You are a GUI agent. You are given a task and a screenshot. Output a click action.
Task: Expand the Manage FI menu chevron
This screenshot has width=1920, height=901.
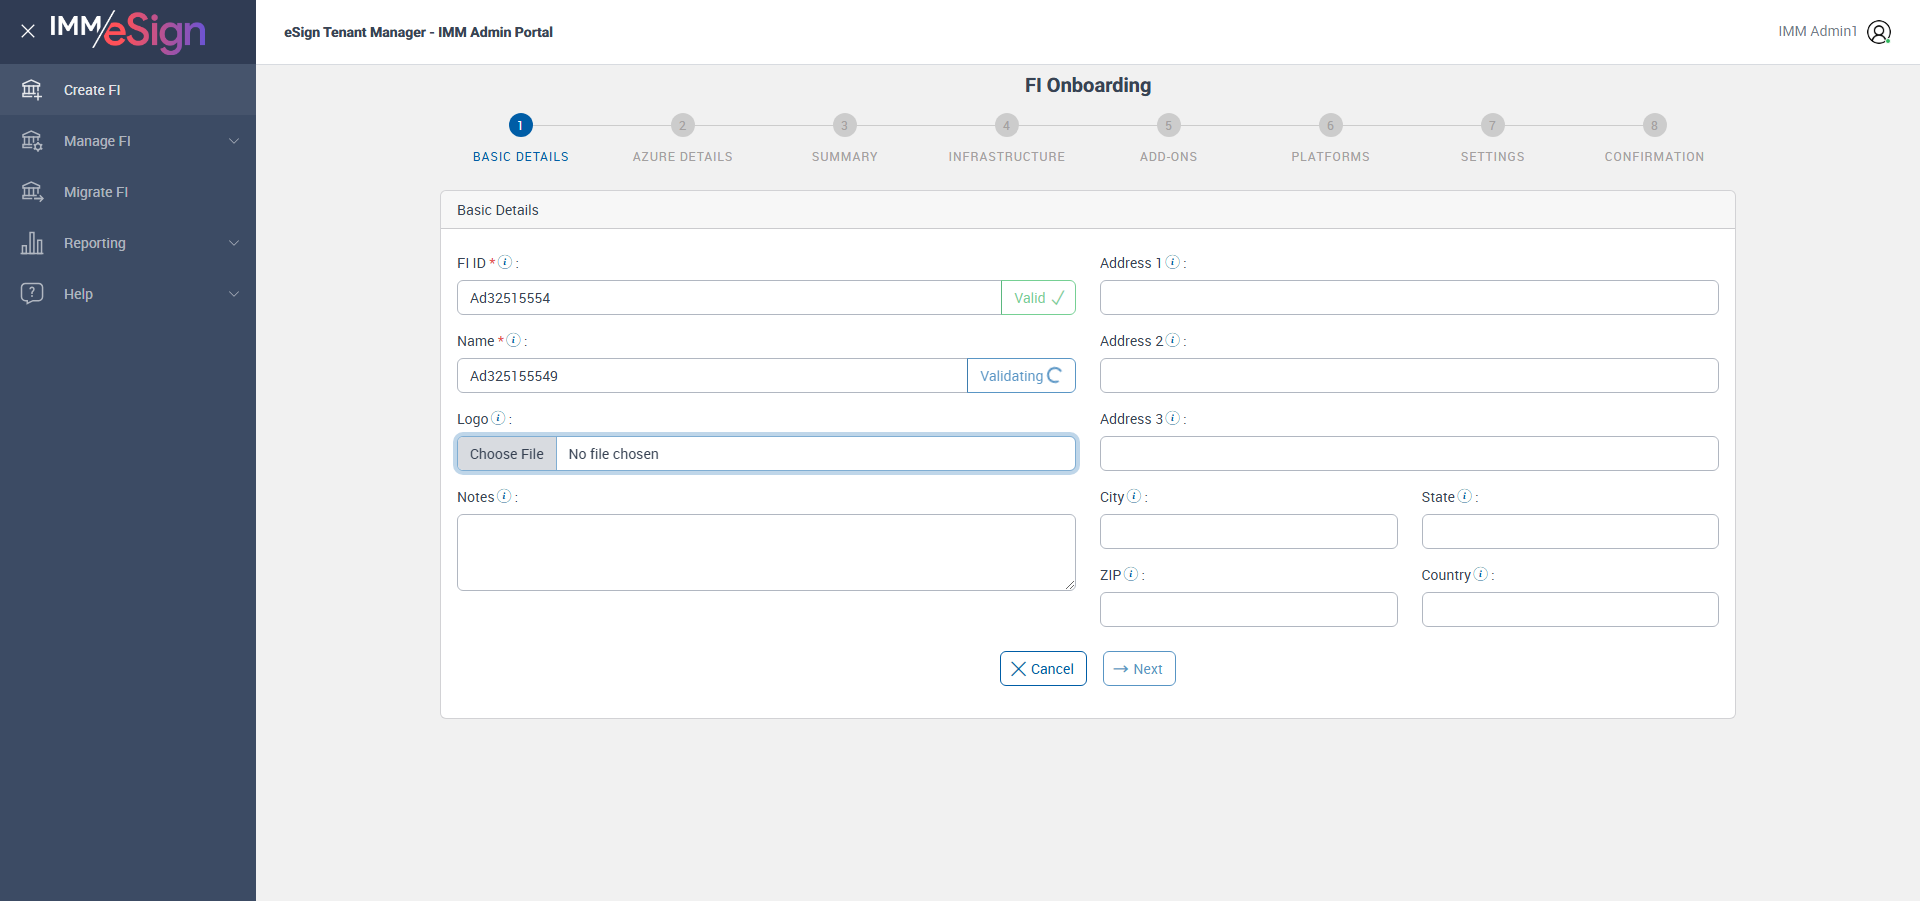[x=234, y=141]
